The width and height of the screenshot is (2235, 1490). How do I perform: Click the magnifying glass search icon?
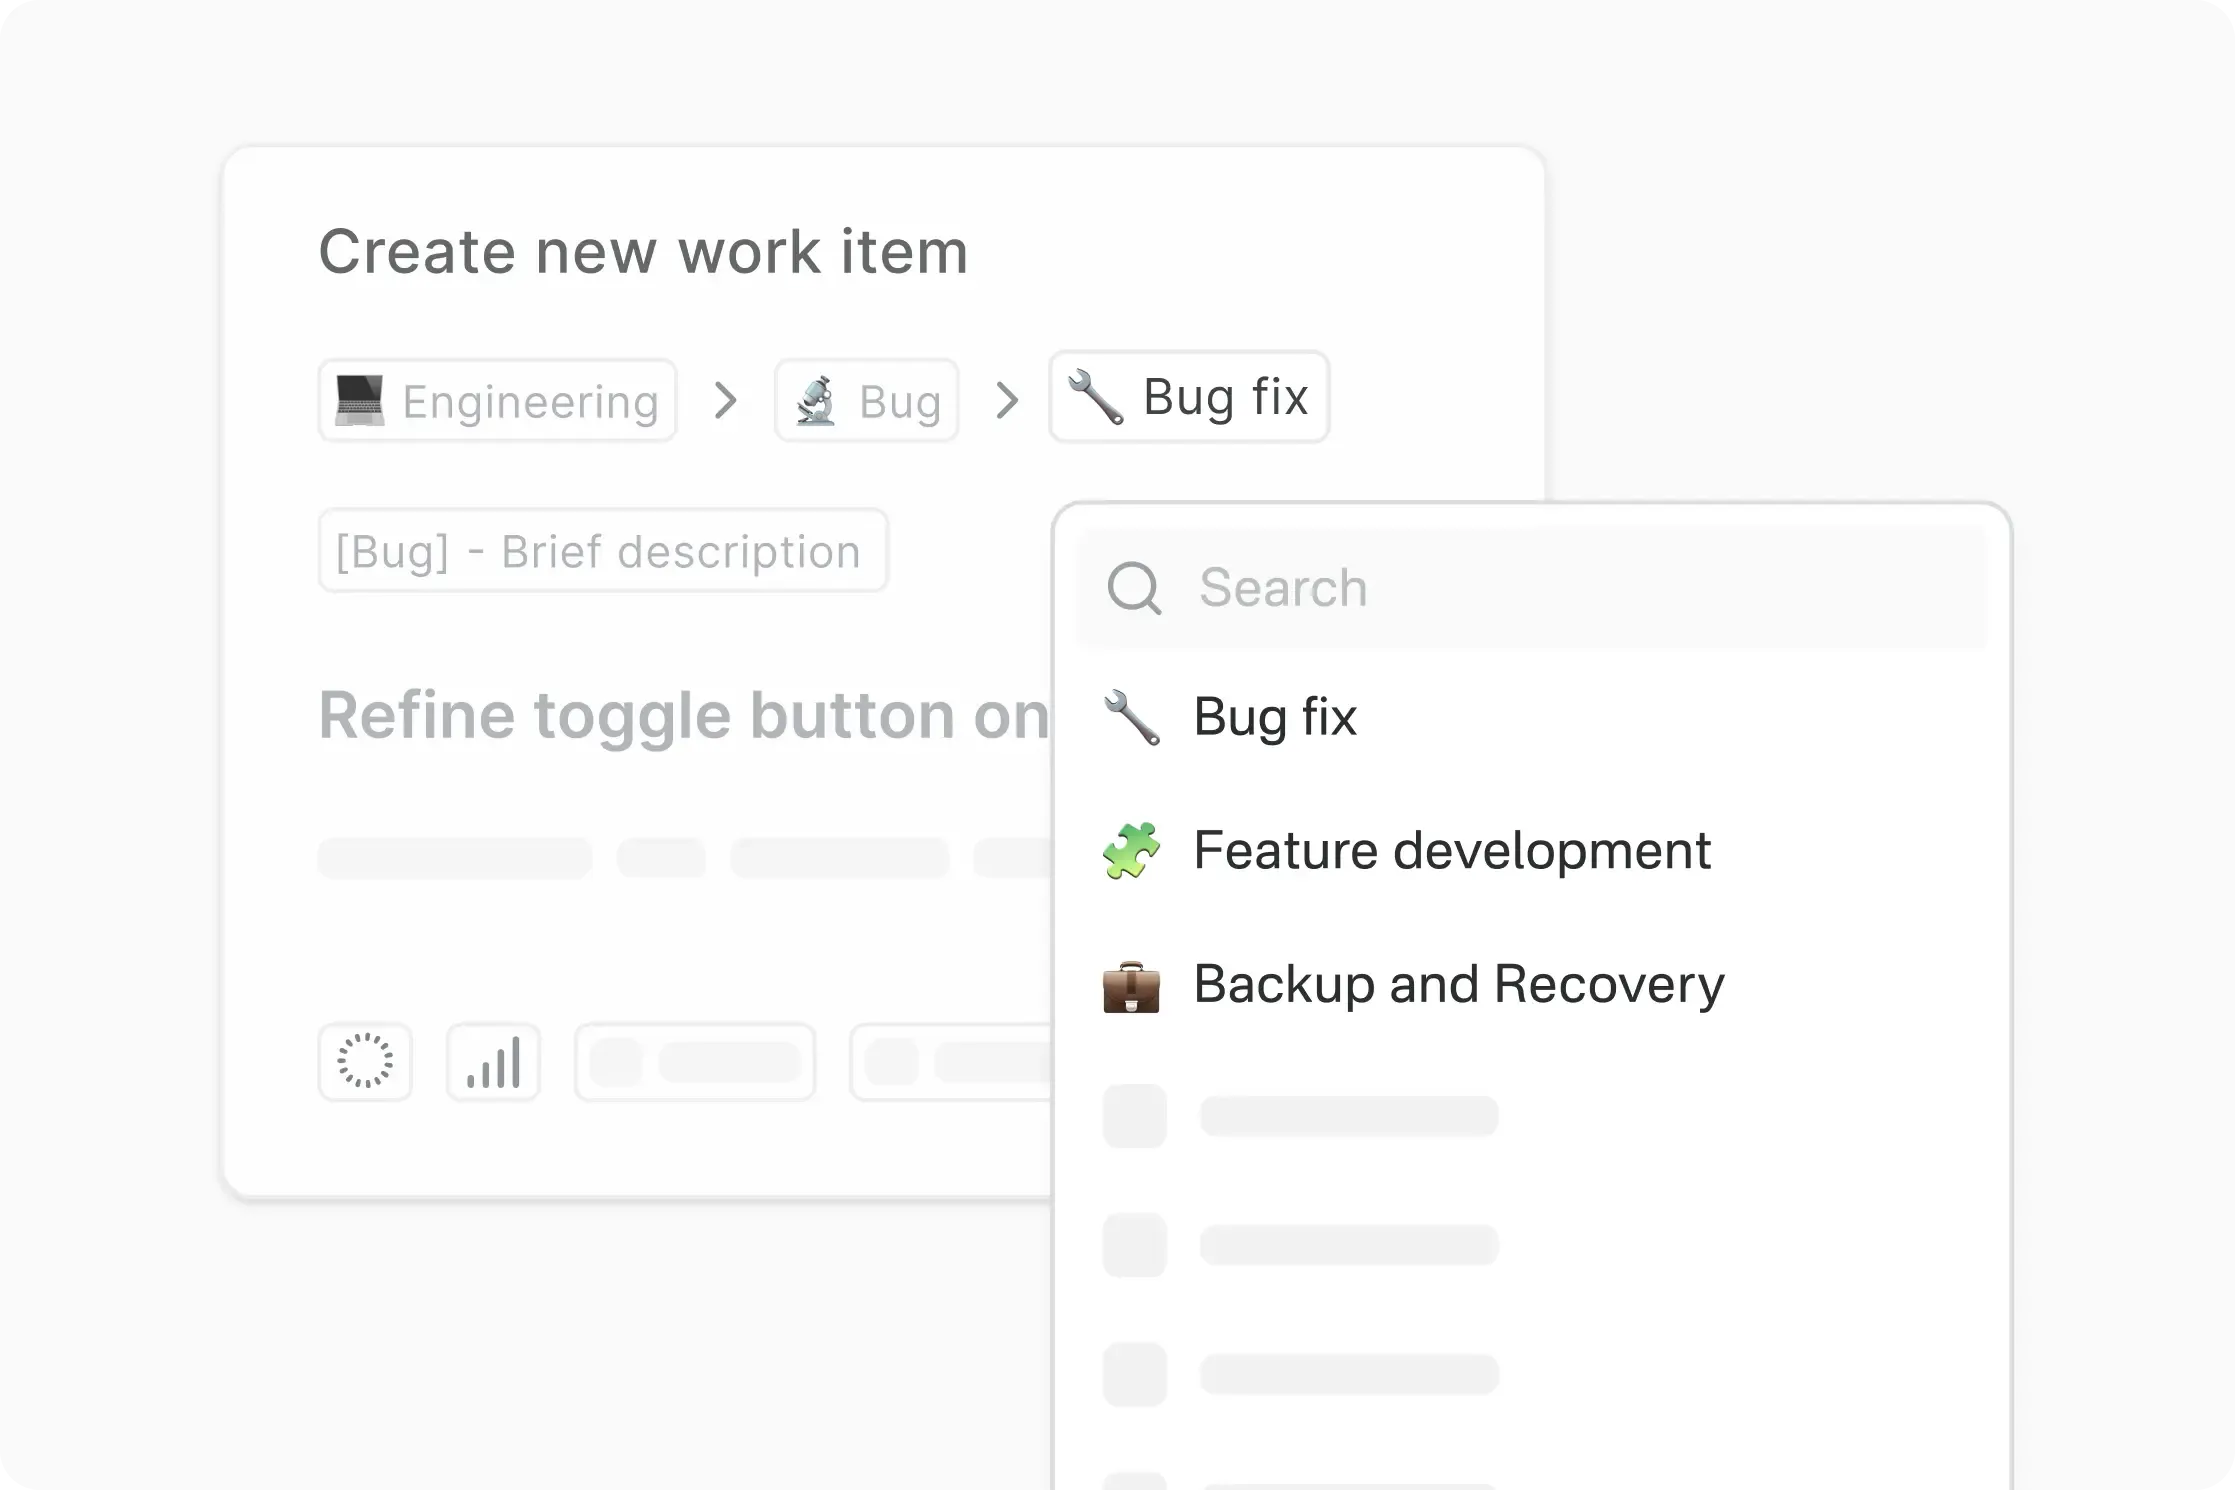(1135, 589)
